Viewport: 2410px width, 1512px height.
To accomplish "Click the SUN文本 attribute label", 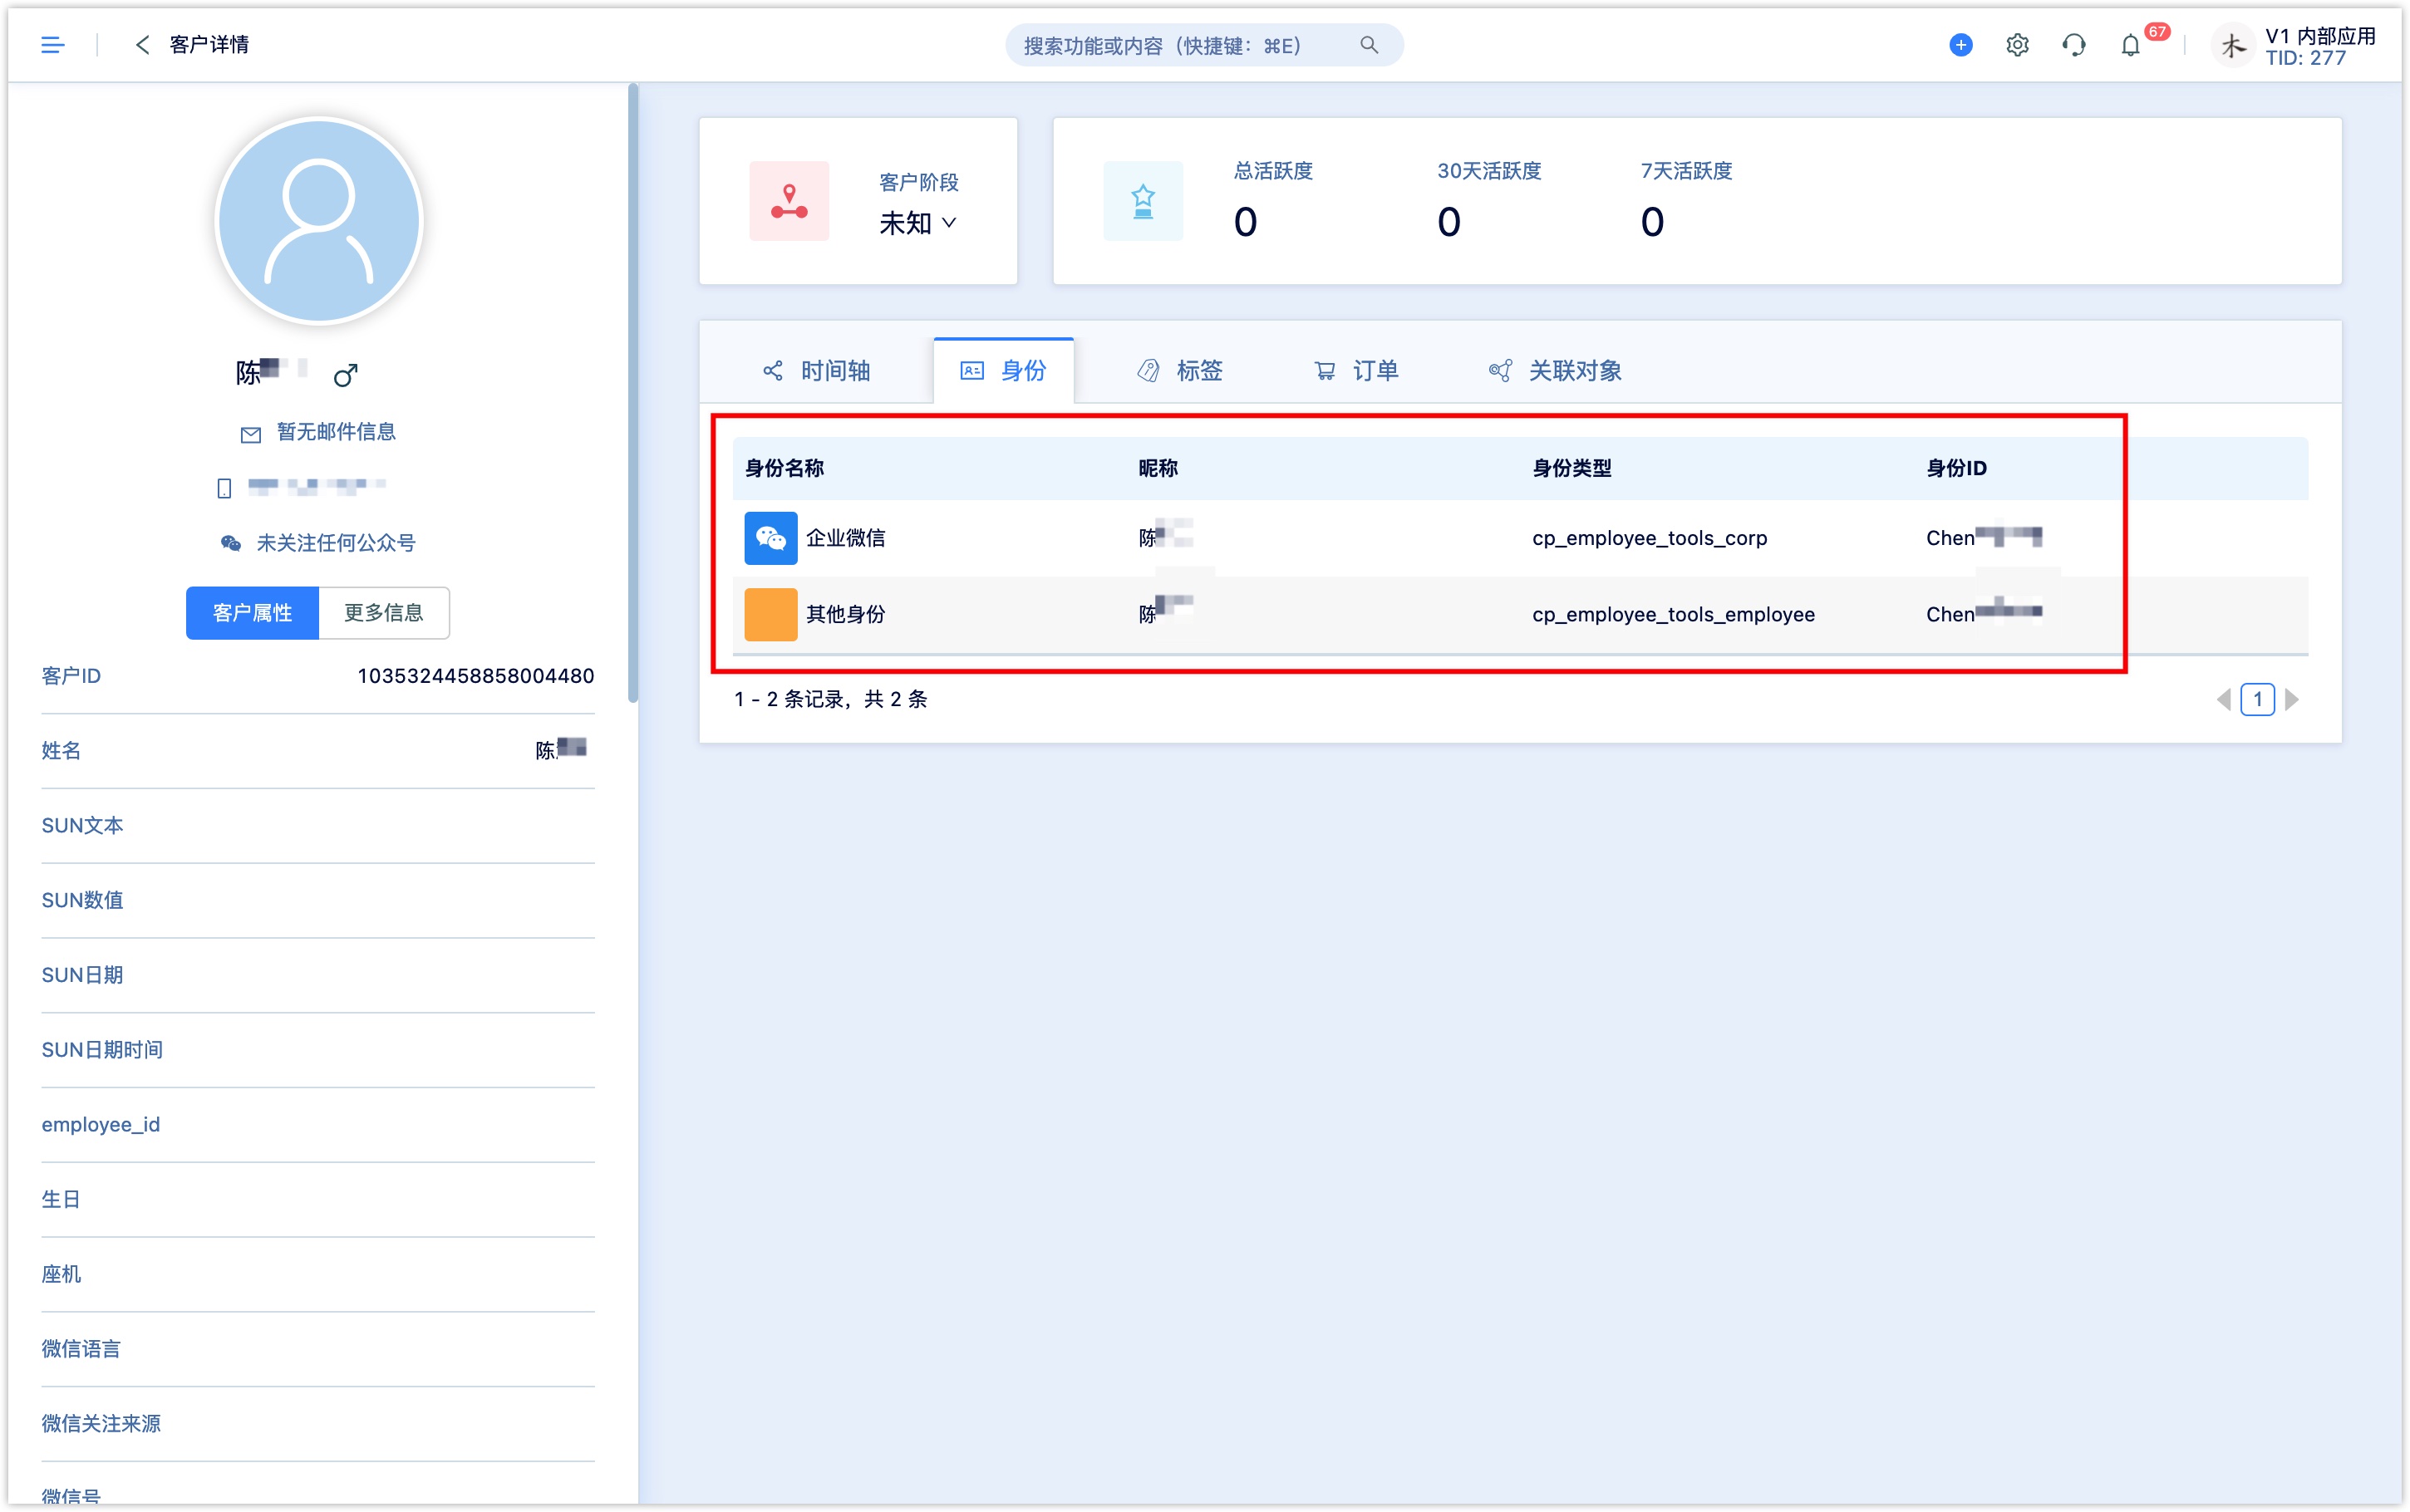I will (82, 826).
